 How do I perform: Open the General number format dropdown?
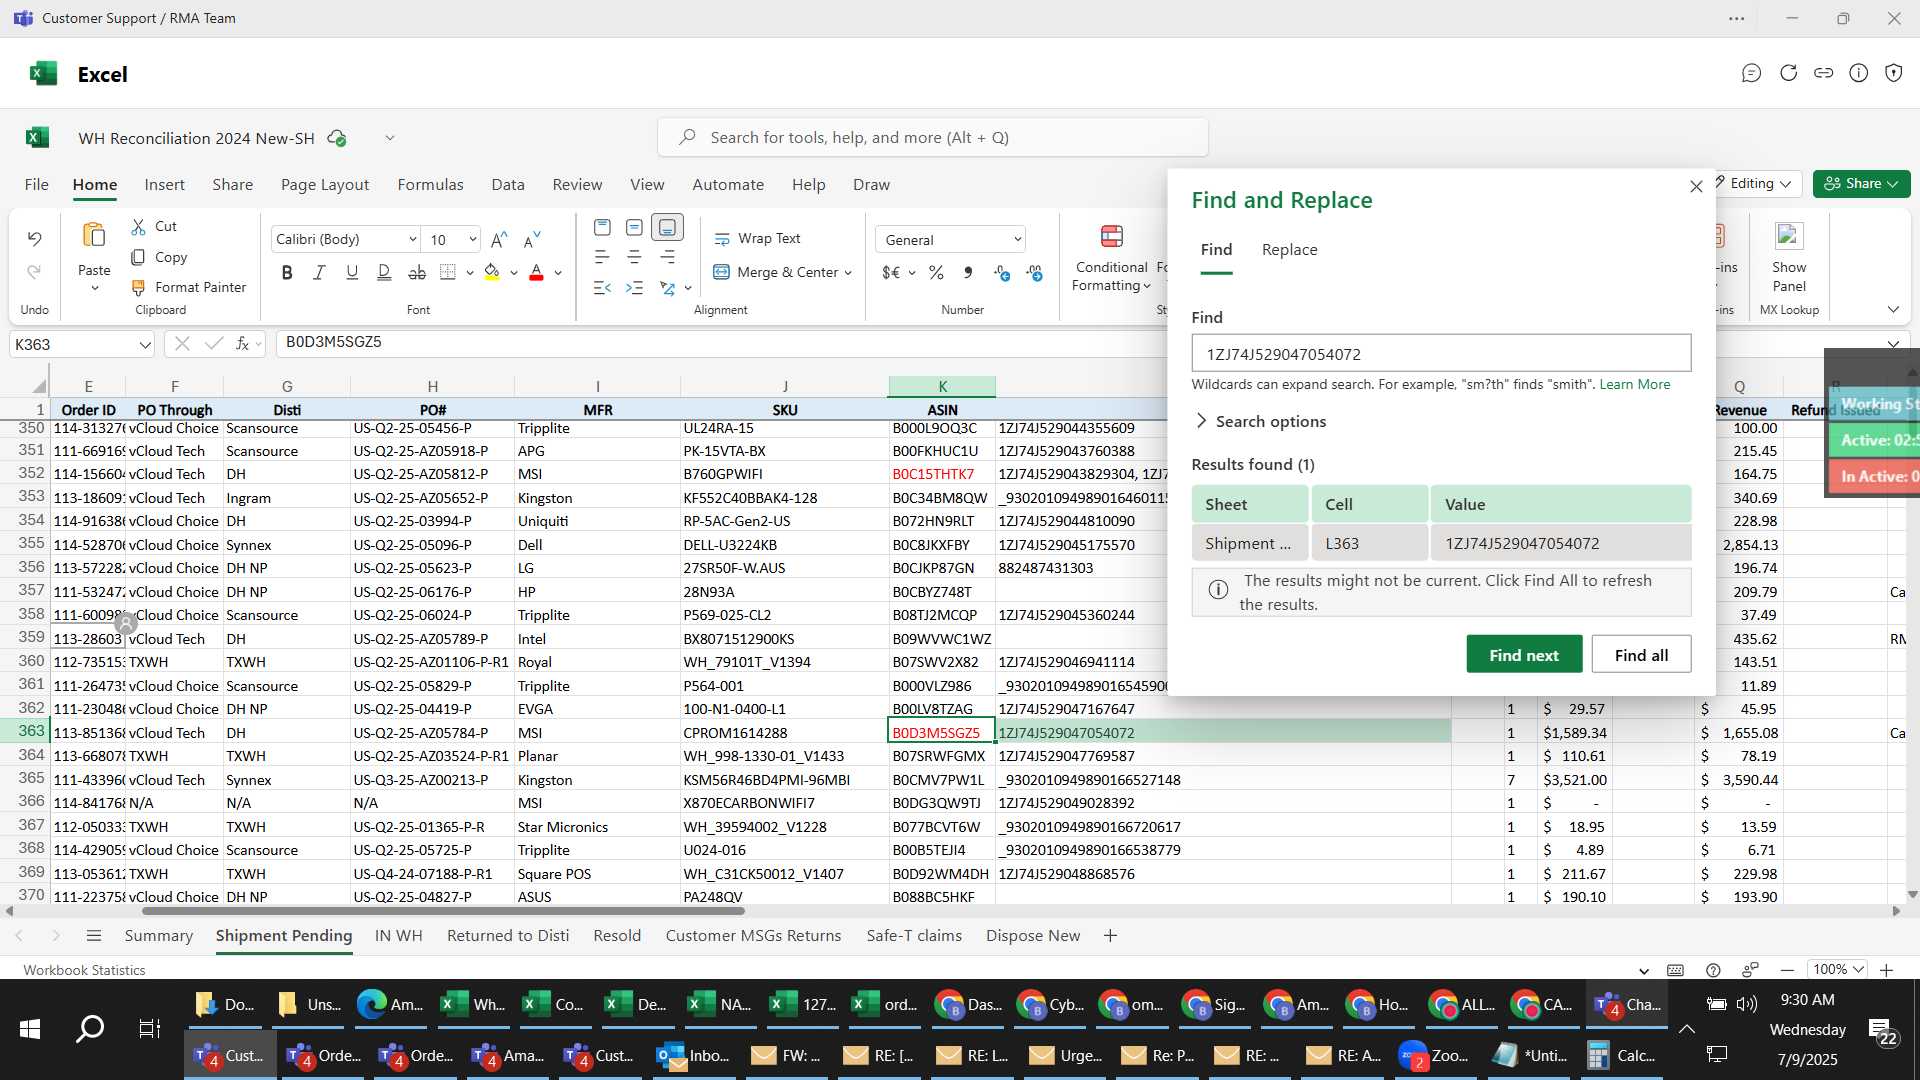pos(951,240)
